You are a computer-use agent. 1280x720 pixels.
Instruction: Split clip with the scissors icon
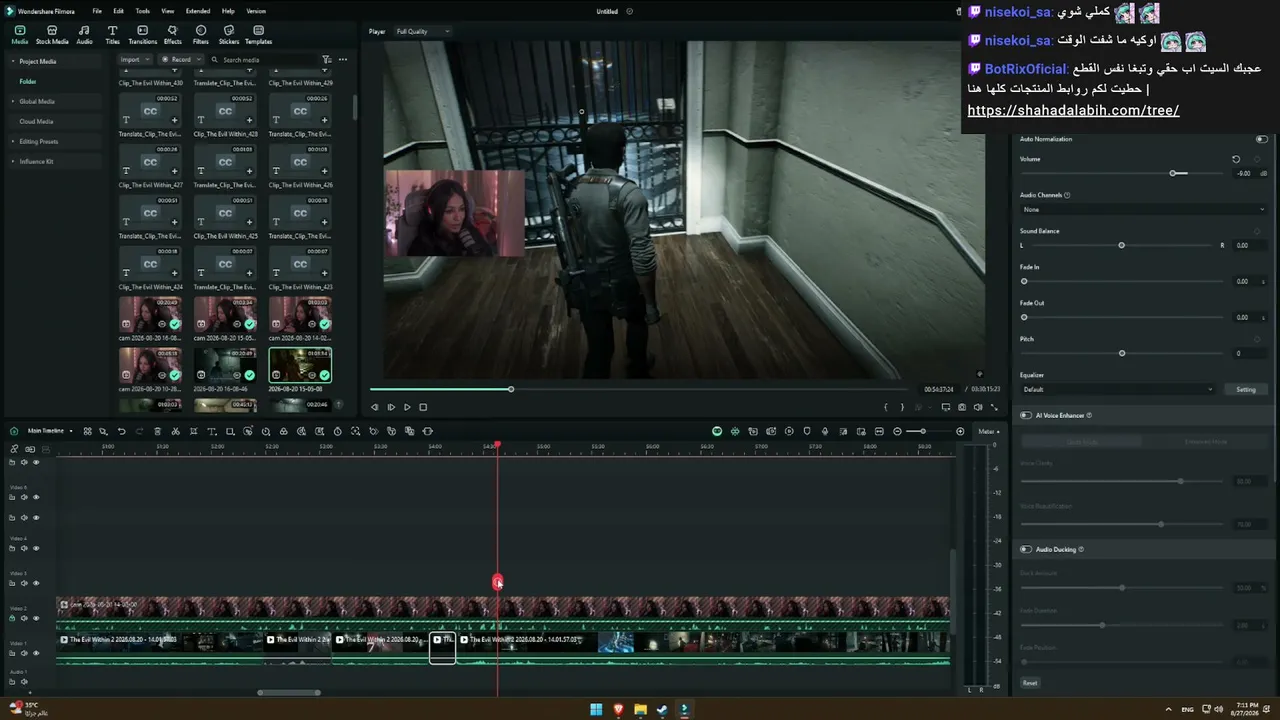175,431
